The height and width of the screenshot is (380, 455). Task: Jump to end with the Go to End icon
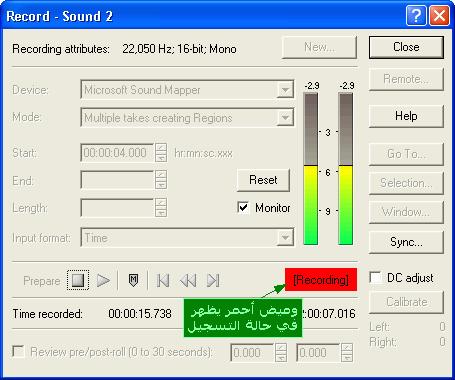click(213, 280)
